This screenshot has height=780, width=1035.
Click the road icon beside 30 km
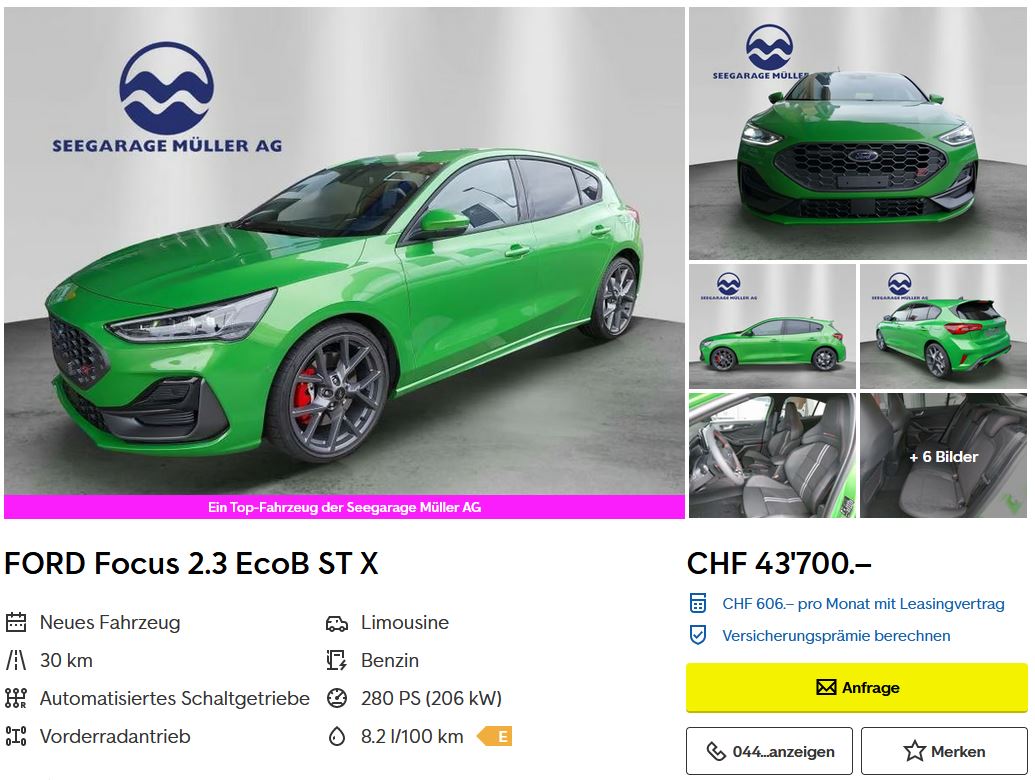[x=16, y=661]
